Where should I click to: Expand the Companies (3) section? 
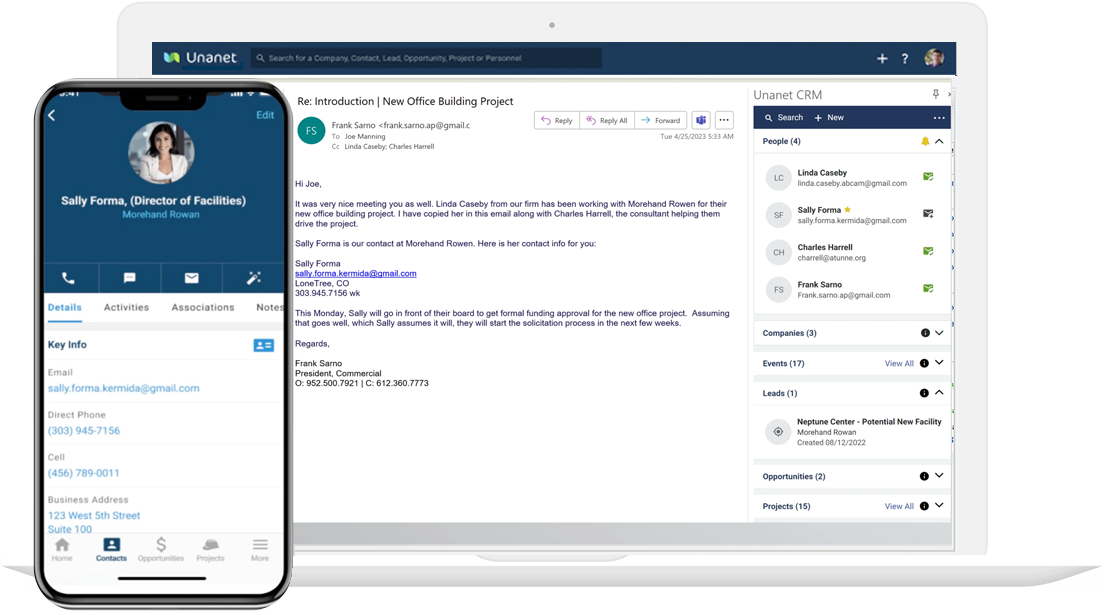[937, 332]
